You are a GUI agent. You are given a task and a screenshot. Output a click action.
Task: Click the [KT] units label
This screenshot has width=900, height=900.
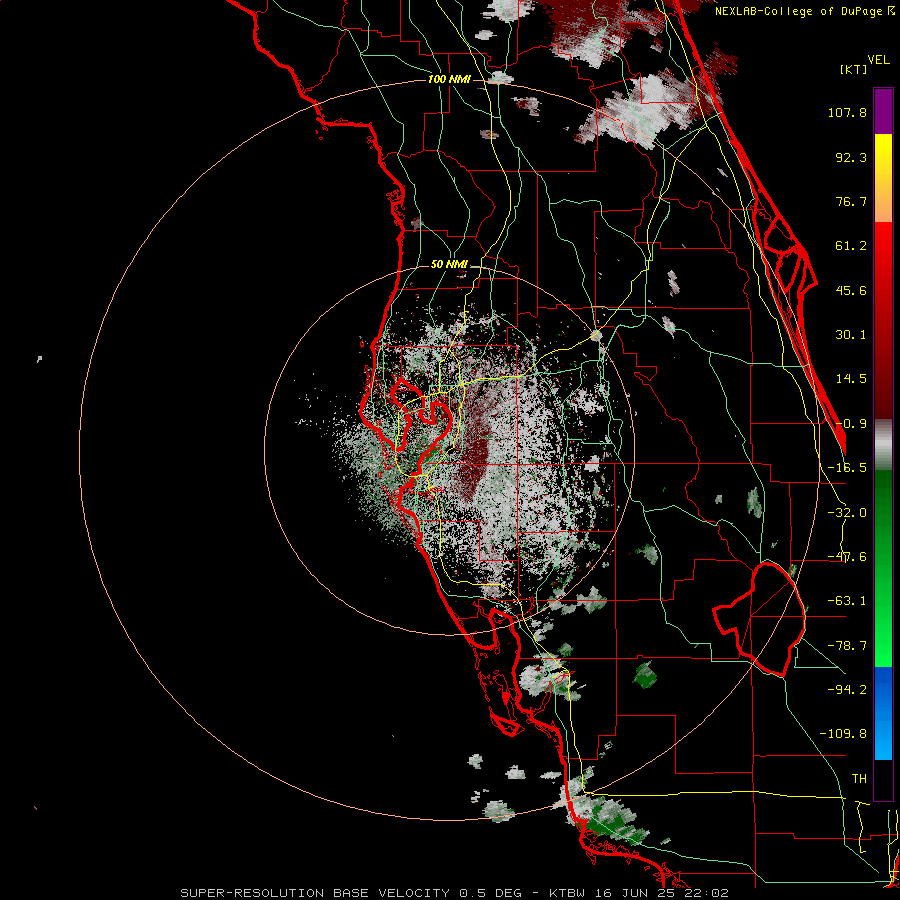pos(853,69)
